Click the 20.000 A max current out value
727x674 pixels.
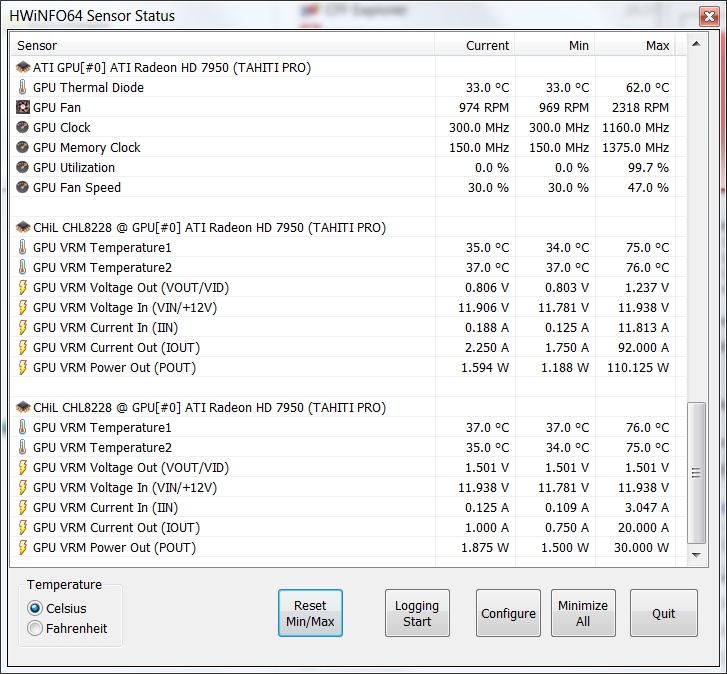(x=643, y=528)
